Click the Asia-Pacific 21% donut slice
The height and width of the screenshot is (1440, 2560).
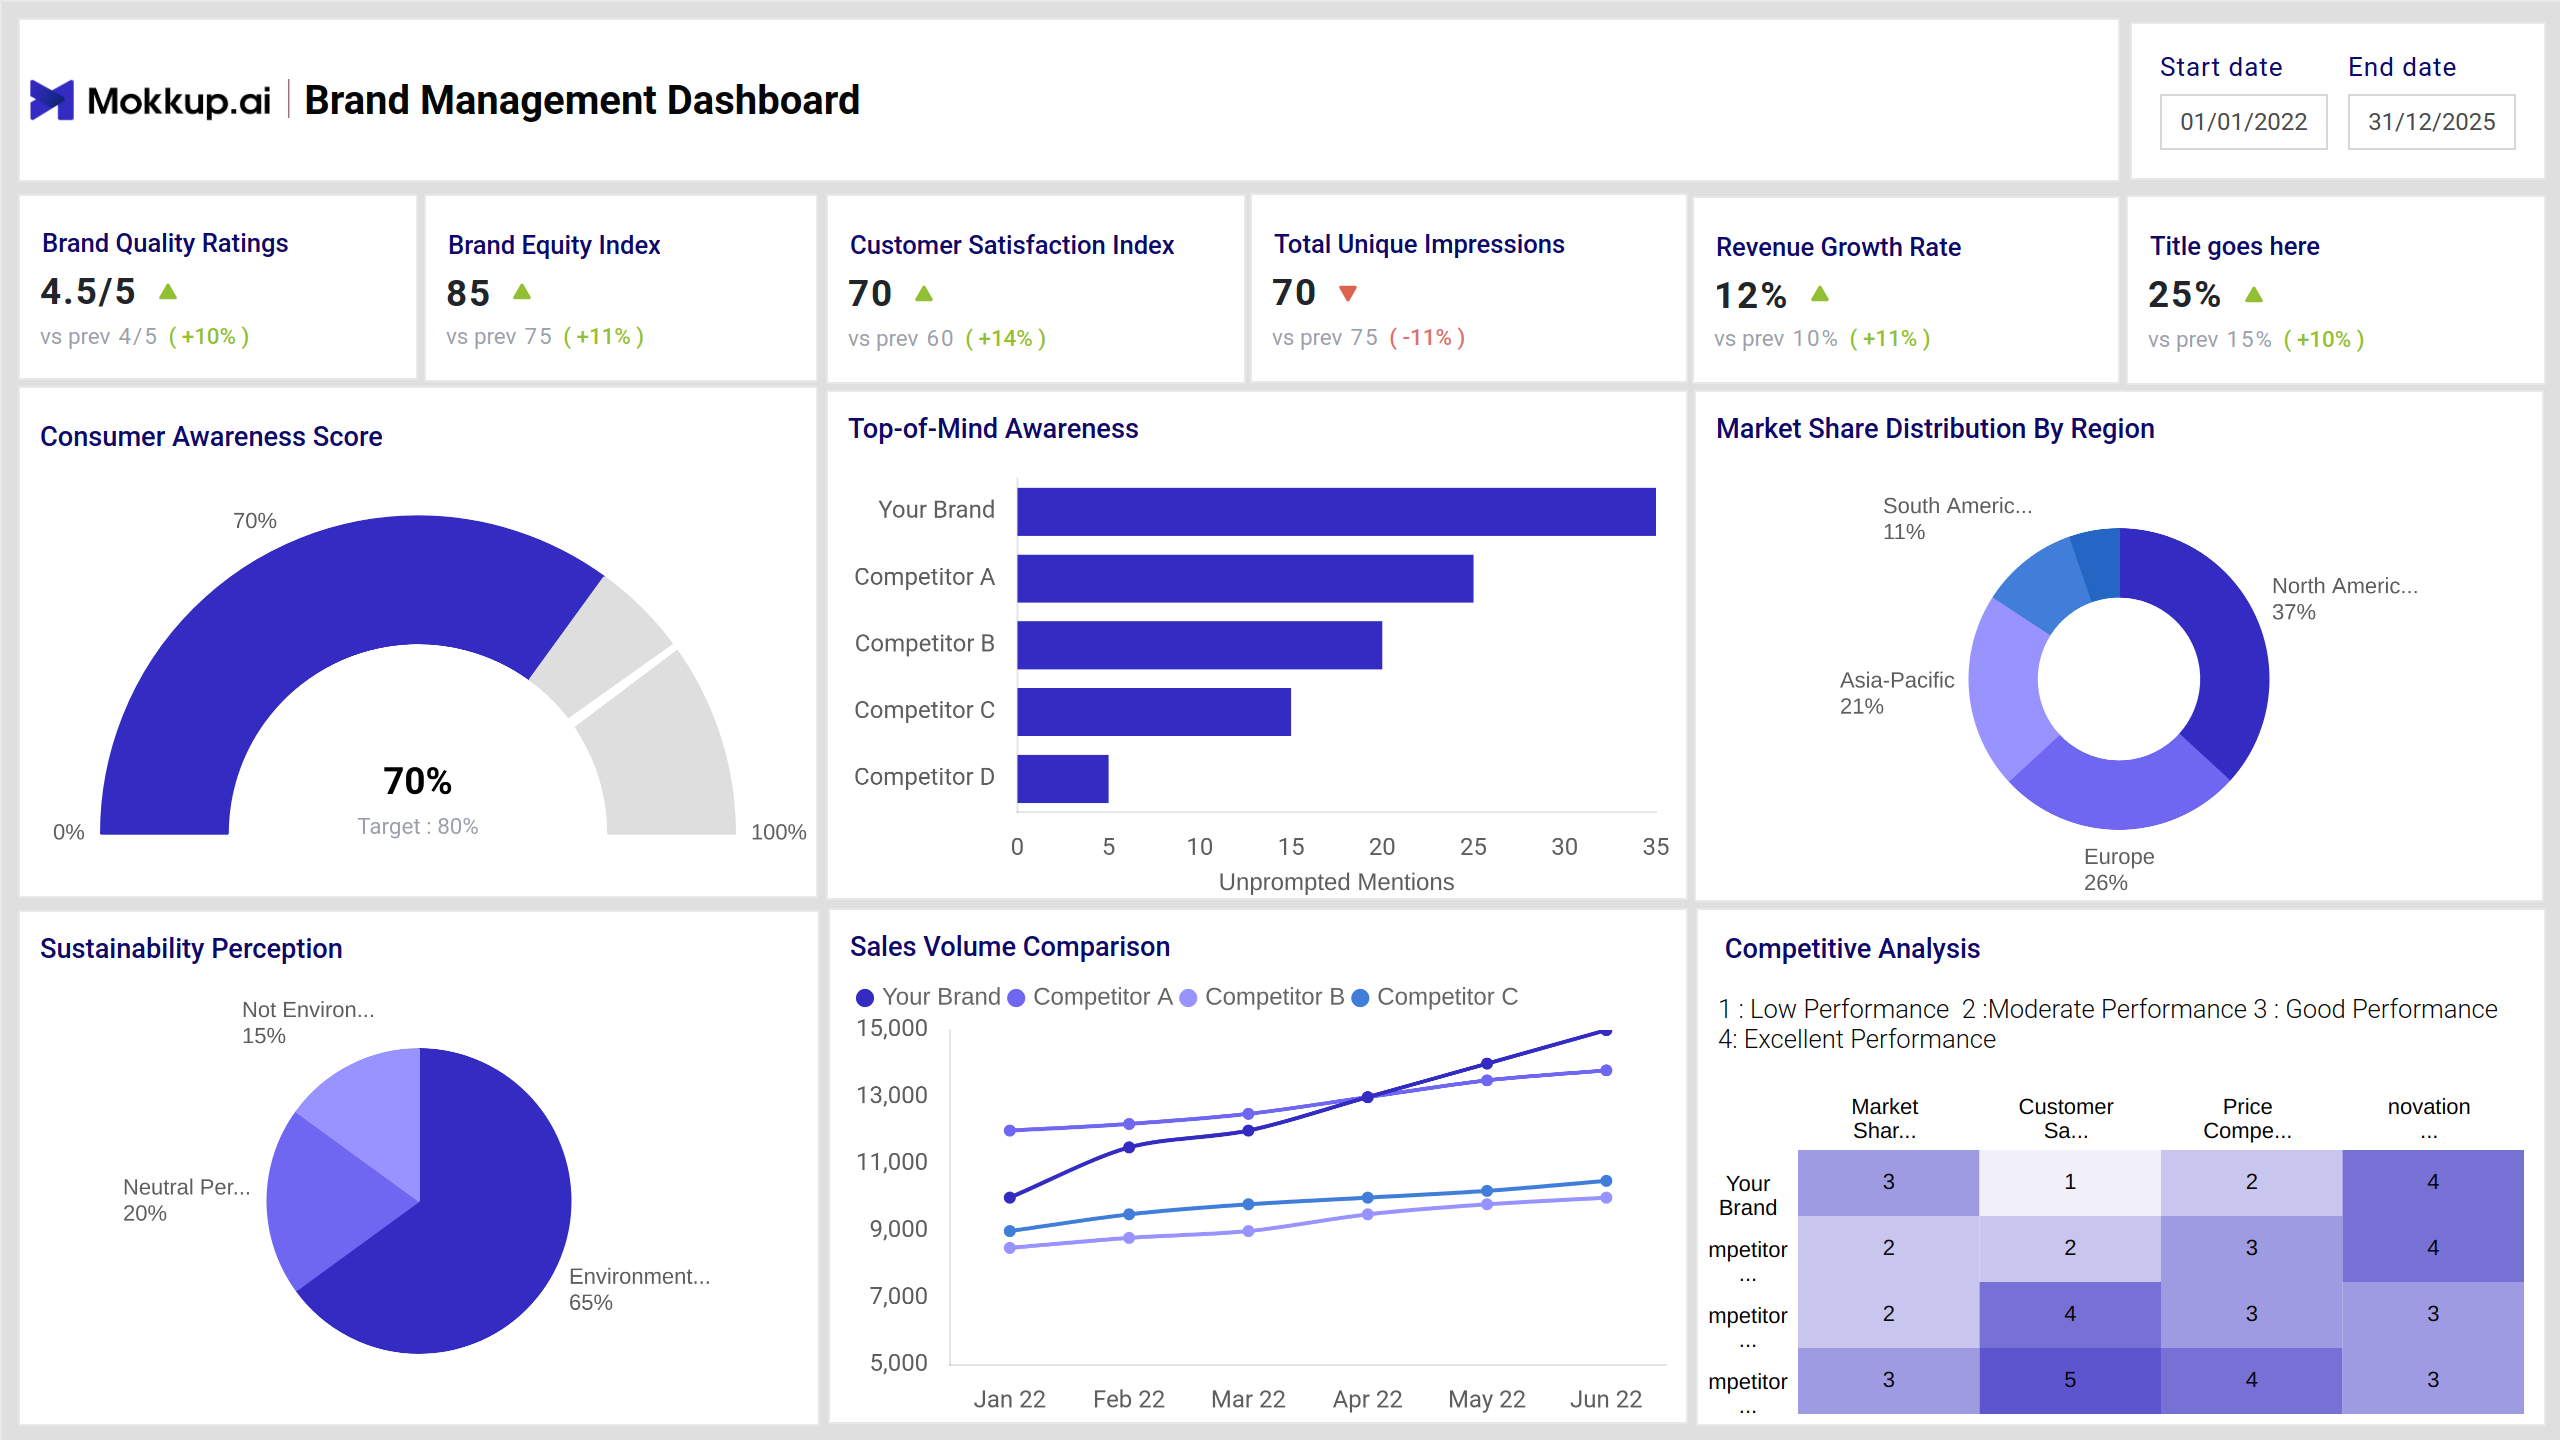pos(2005,690)
